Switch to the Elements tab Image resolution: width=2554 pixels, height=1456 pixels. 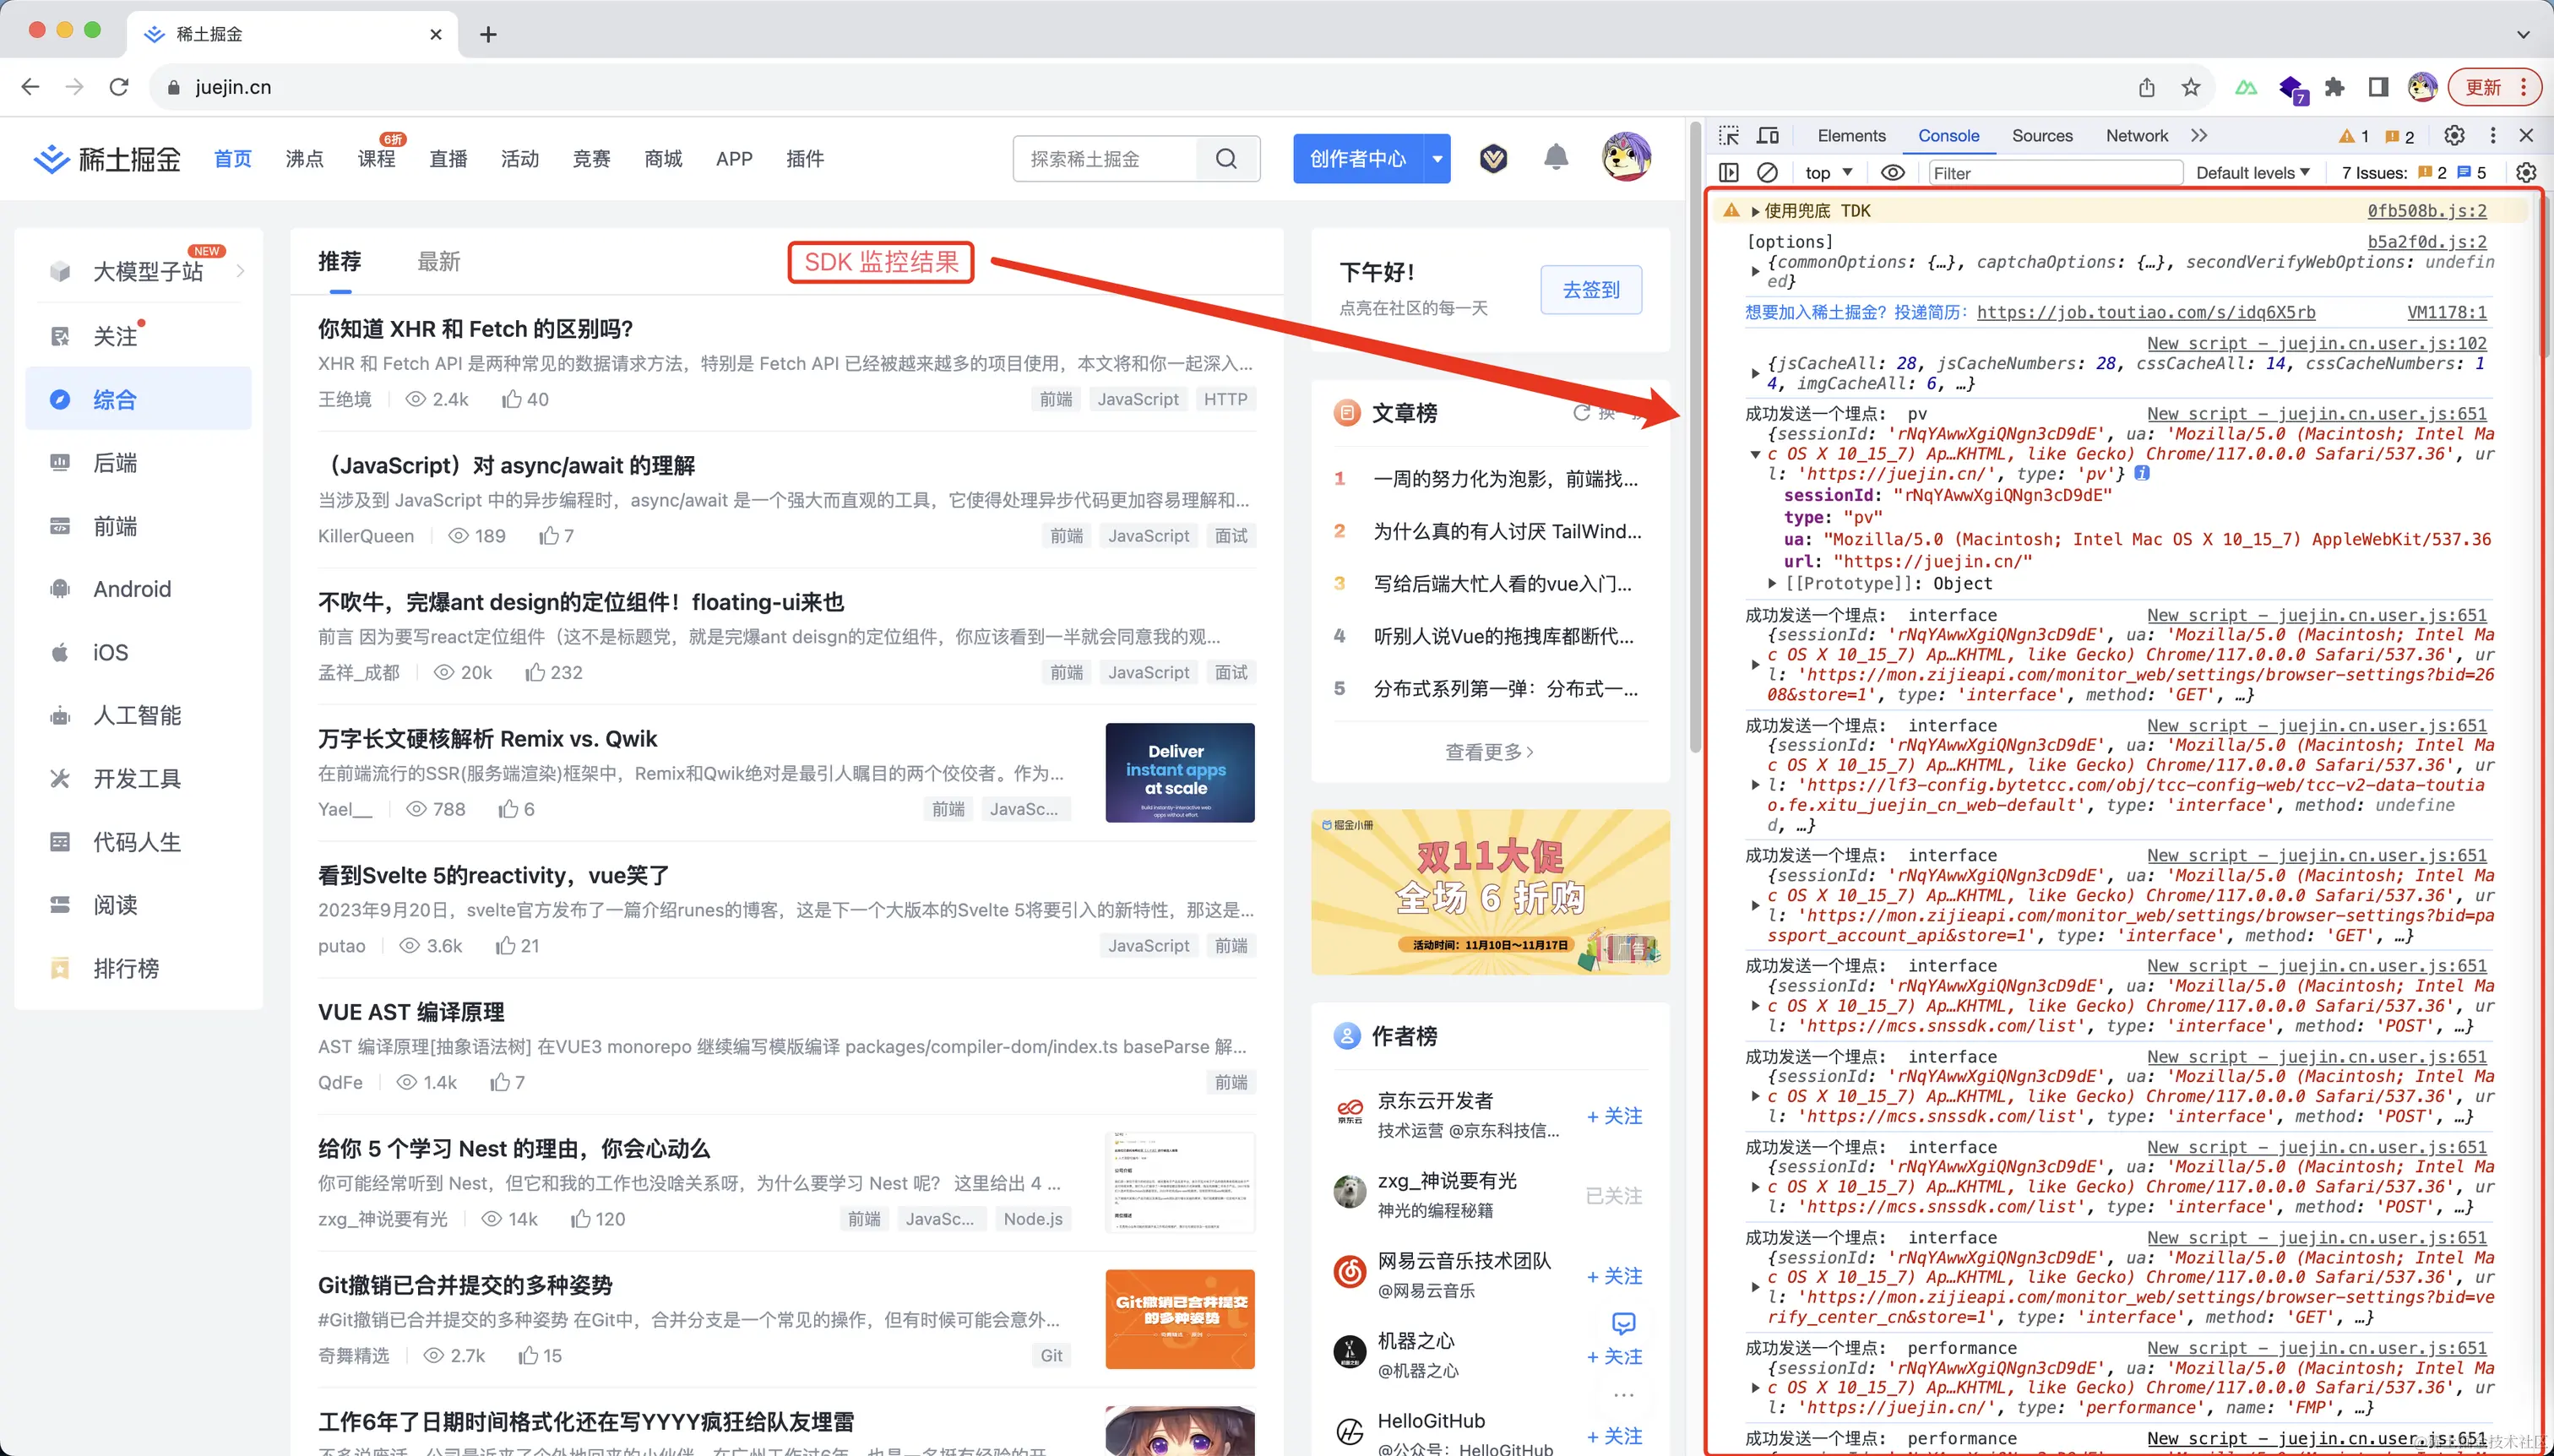[x=1851, y=135]
